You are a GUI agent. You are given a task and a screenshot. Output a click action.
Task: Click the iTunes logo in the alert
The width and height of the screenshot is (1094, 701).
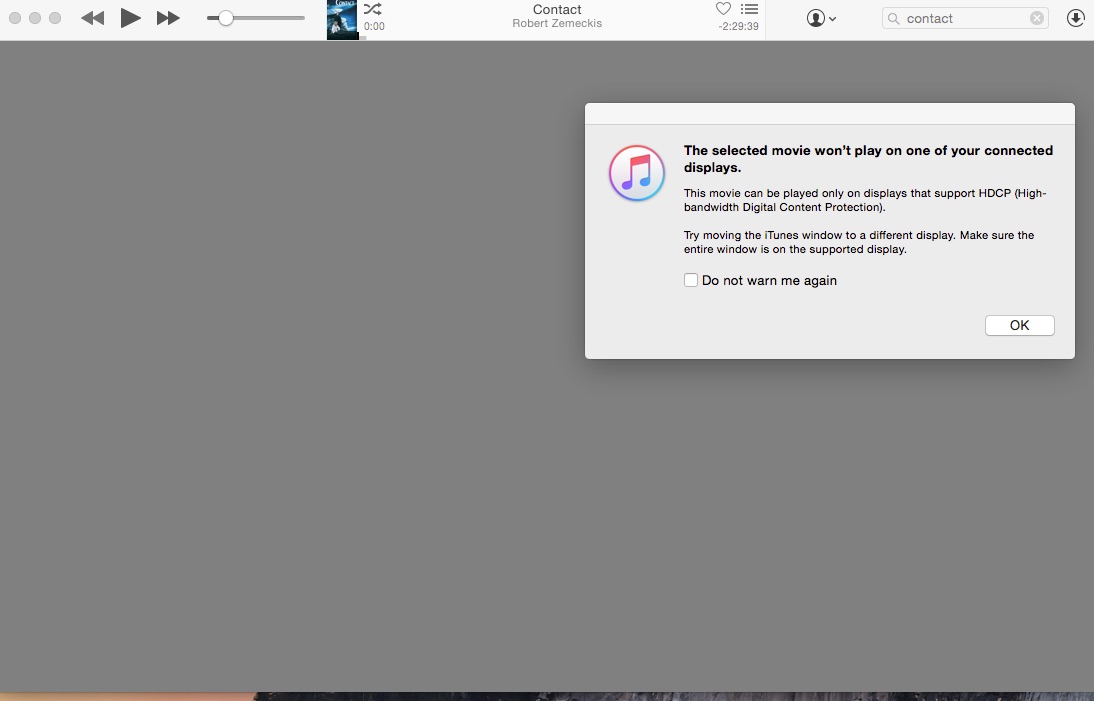pyautogui.click(x=637, y=173)
